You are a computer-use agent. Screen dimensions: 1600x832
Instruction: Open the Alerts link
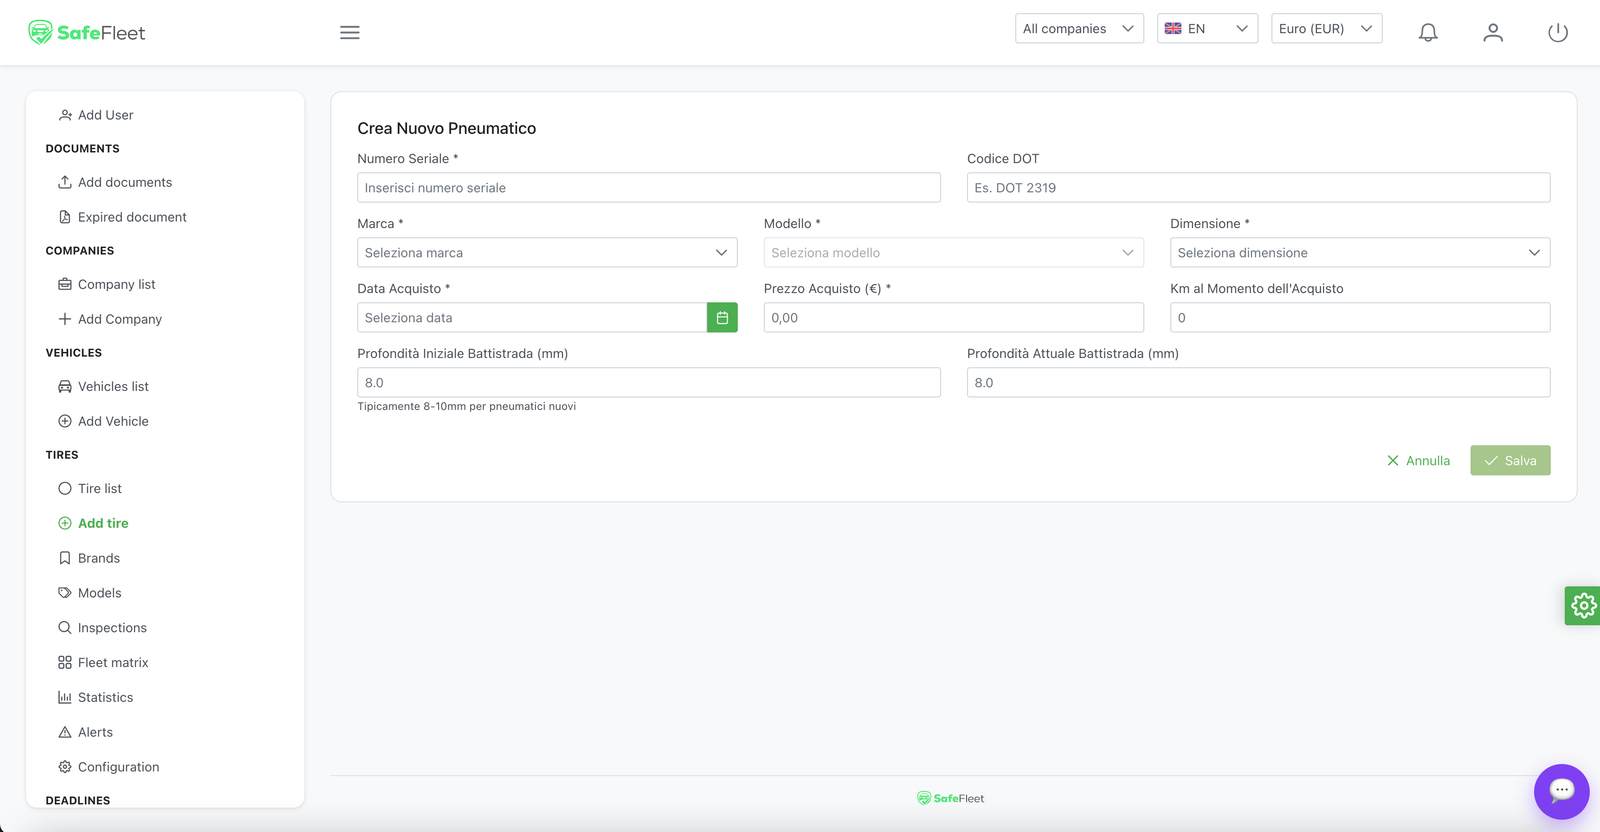pos(95,732)
